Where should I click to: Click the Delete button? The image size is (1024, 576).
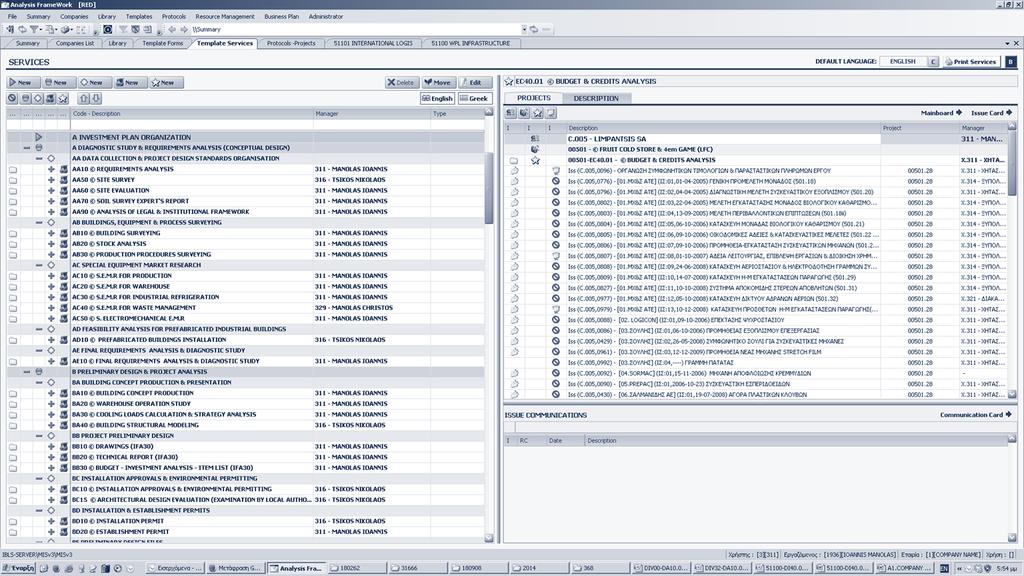pos(401,82)
